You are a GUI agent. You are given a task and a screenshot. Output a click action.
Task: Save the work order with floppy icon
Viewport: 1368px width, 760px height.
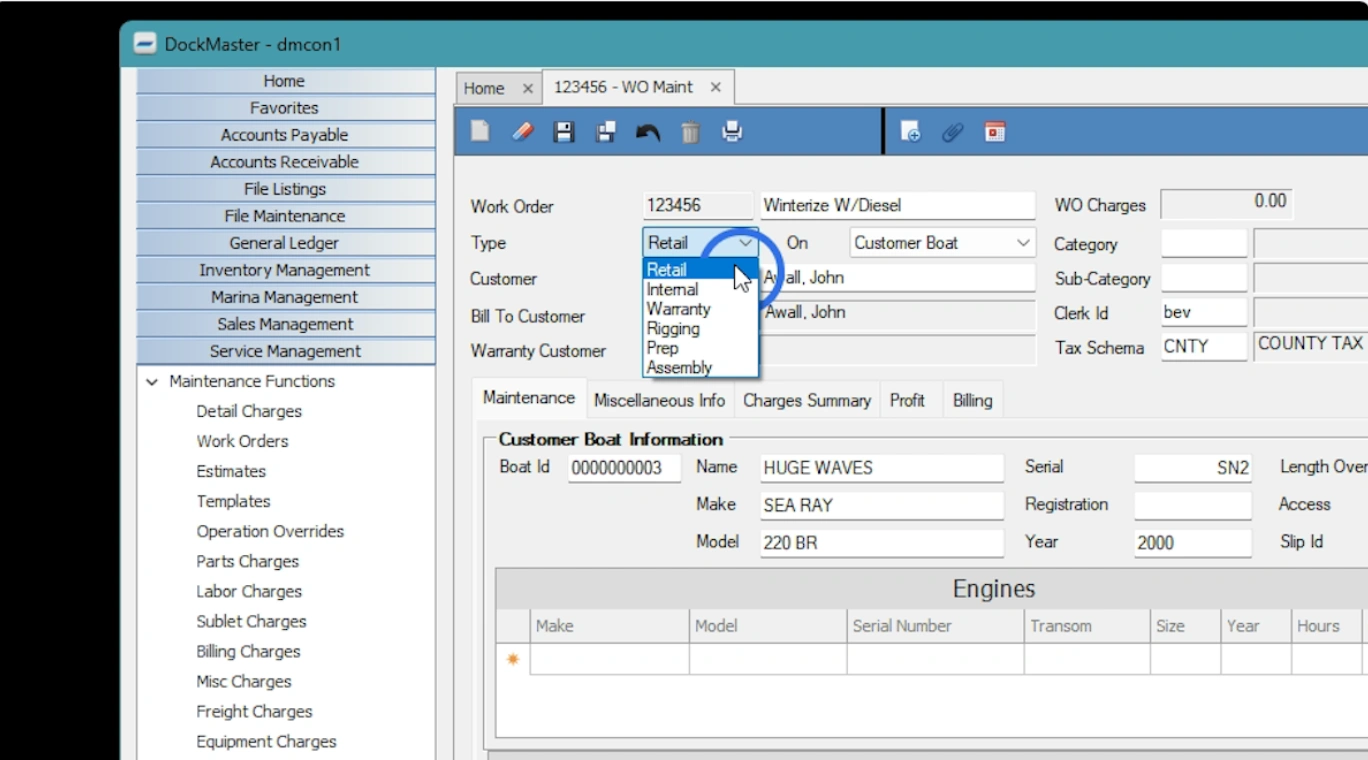tap(564, 132)
